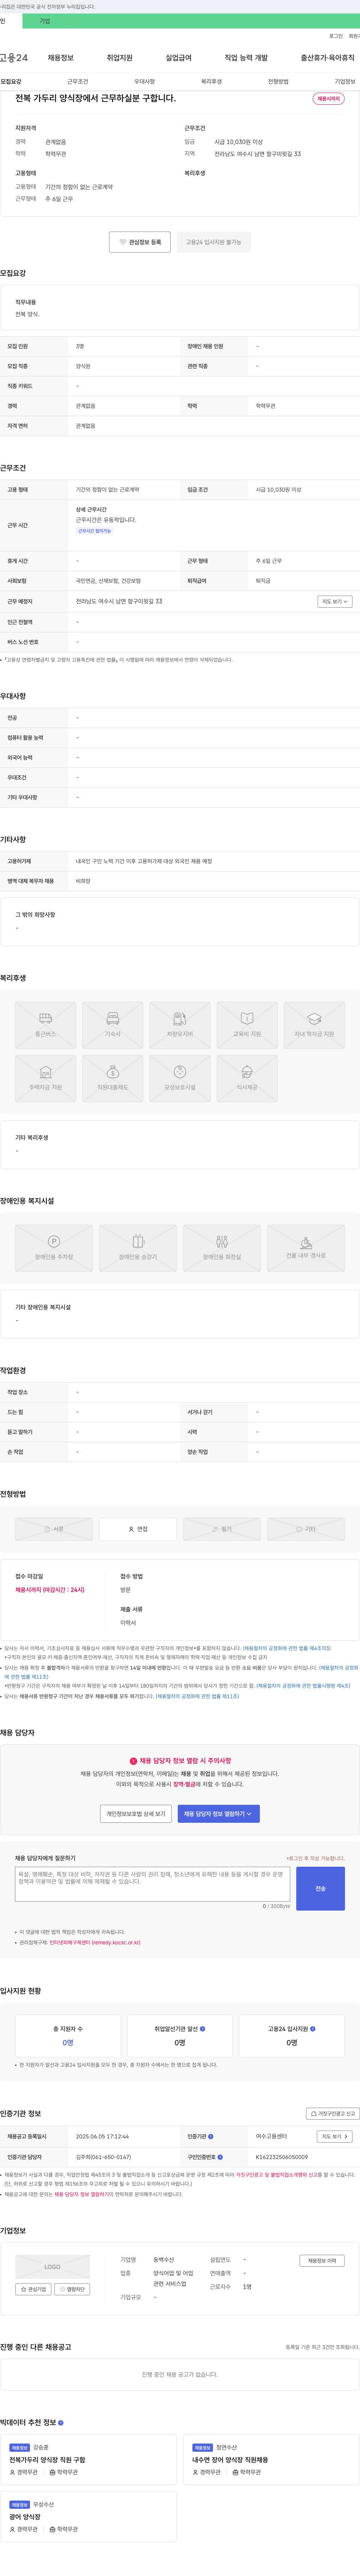
Task: Toggle 열람제한 button in company info
Action: coord(72,2289)
